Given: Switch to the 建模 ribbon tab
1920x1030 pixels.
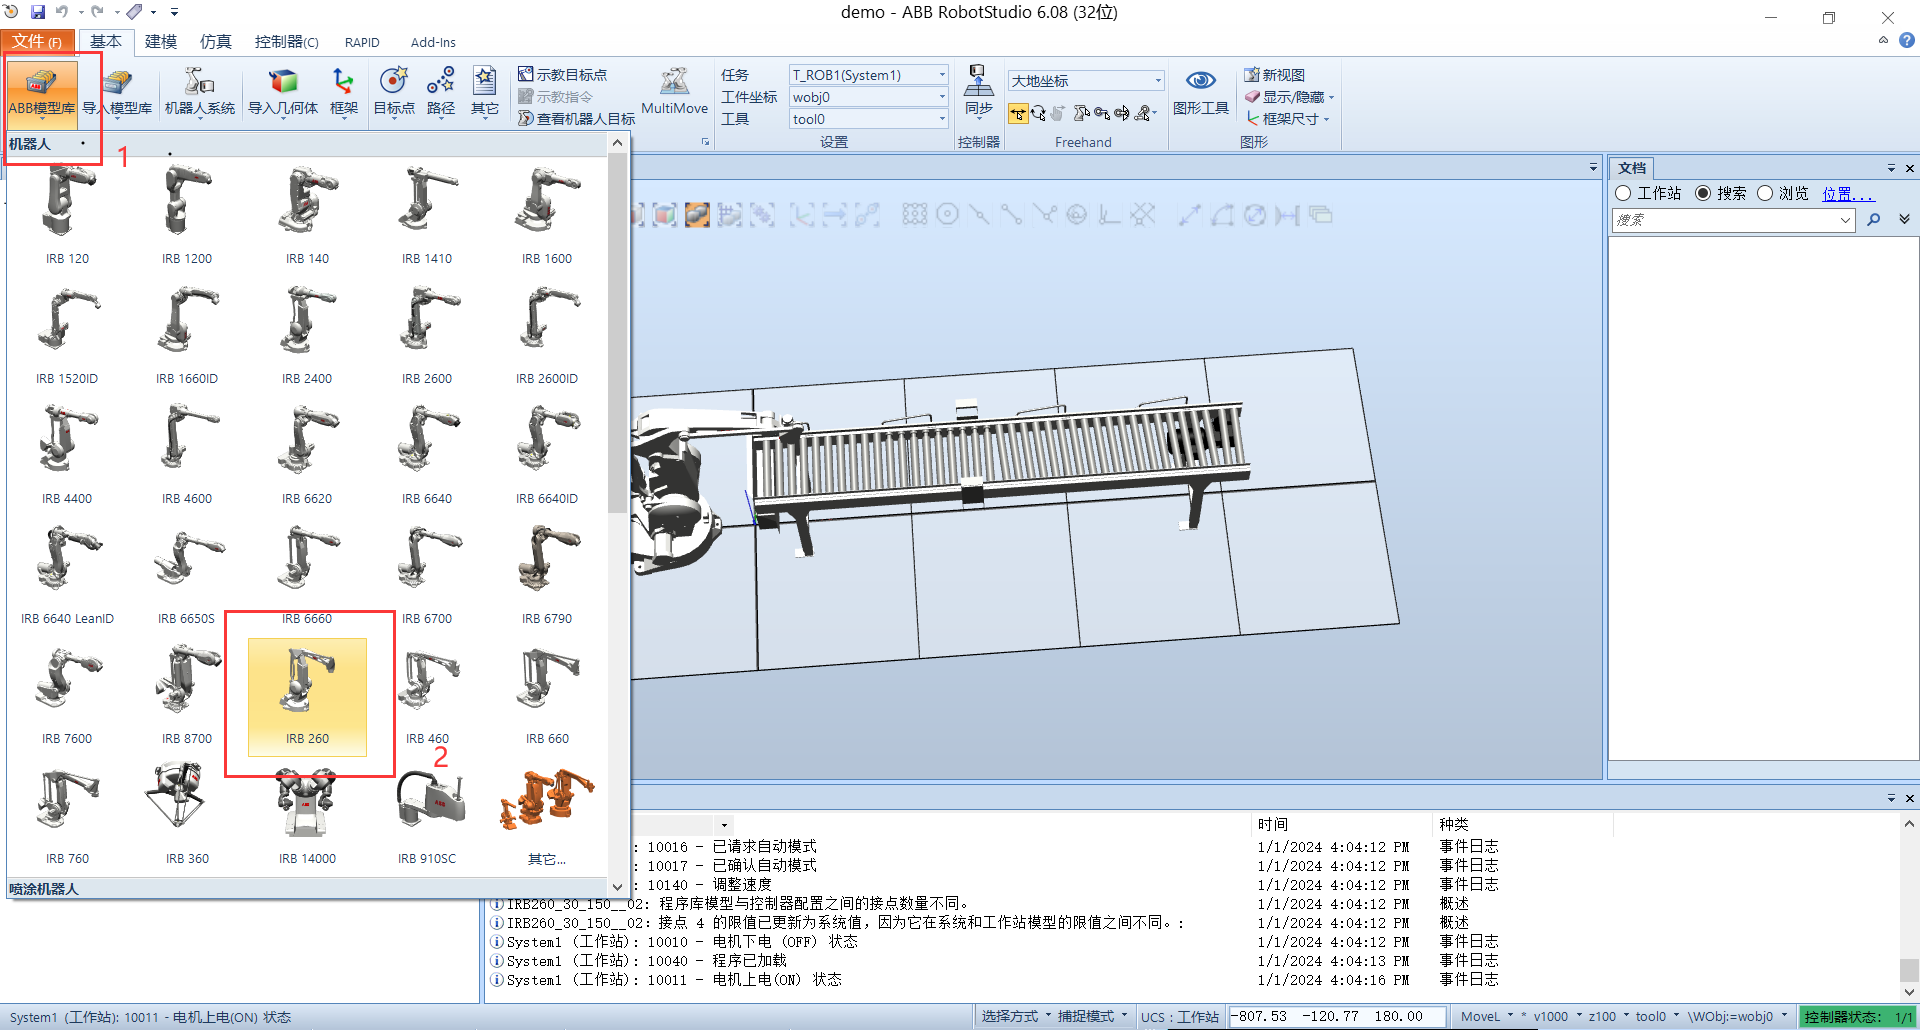Looking at the screenshot, I should pyautogui.click(x=161, y=41).
